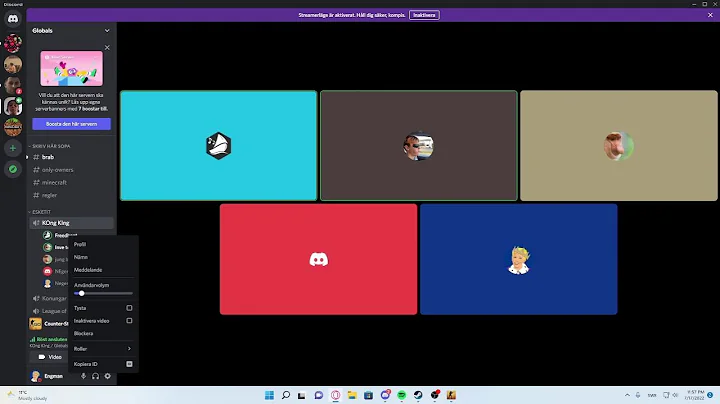This screenshot has height=404, width=720.
Task: Click the Kopiera ID icon
Action: pos(129,364)
